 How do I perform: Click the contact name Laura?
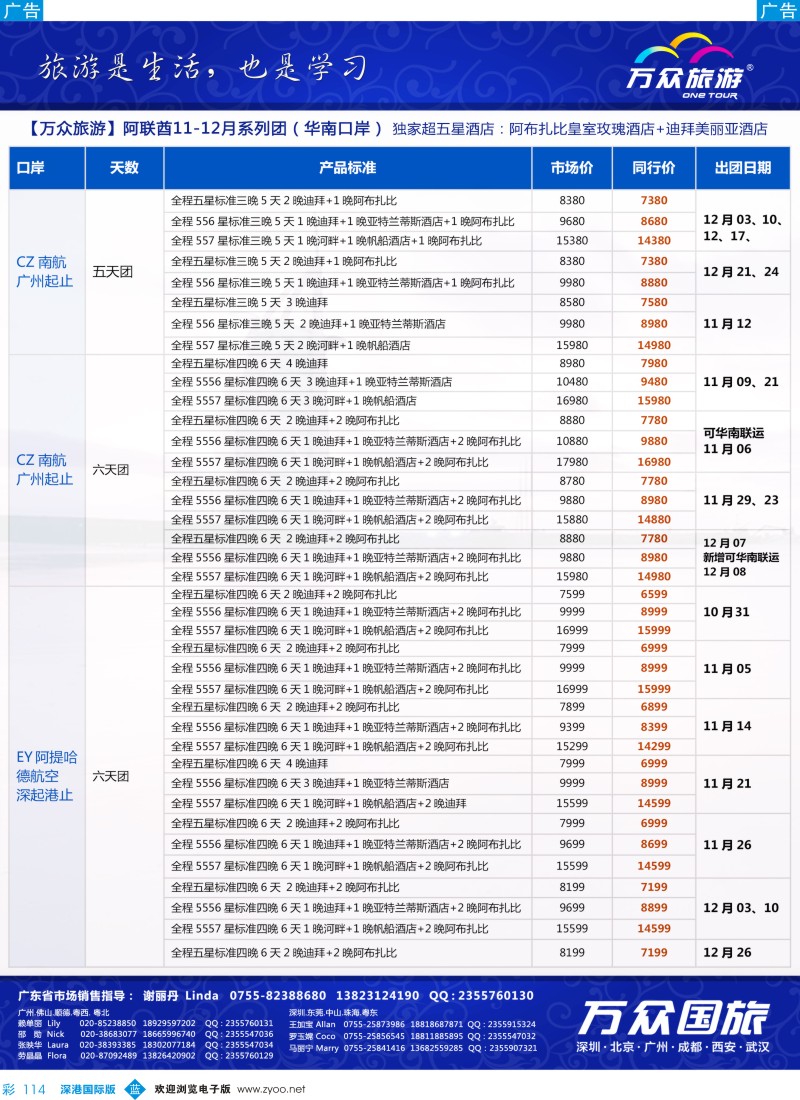pyautogui.click(x=58, y=1045)
